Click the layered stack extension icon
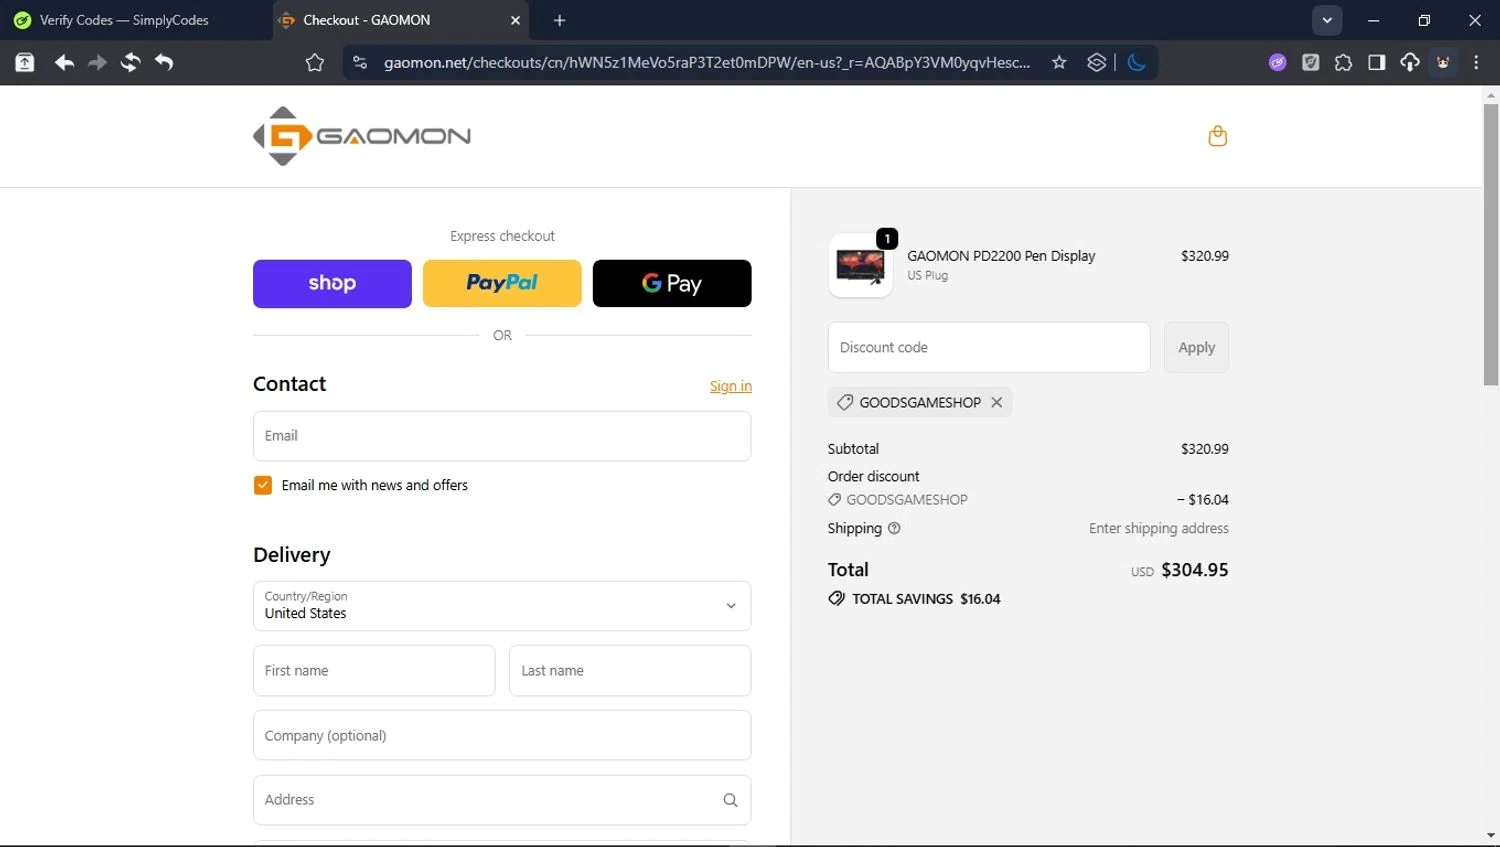The height and width of the screenshot is (847, 1500). click(1096, 62)
